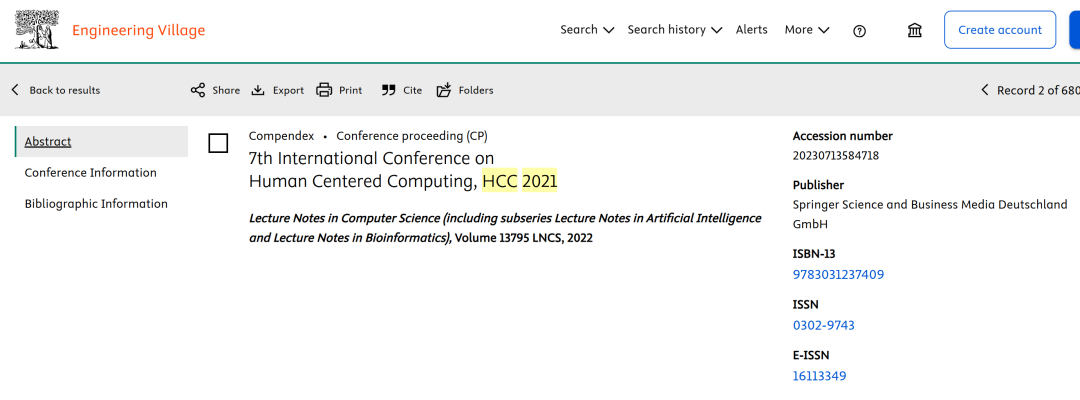Select Cite in the toolbar
Screen dimensions: 1080x400
point(413,90)
